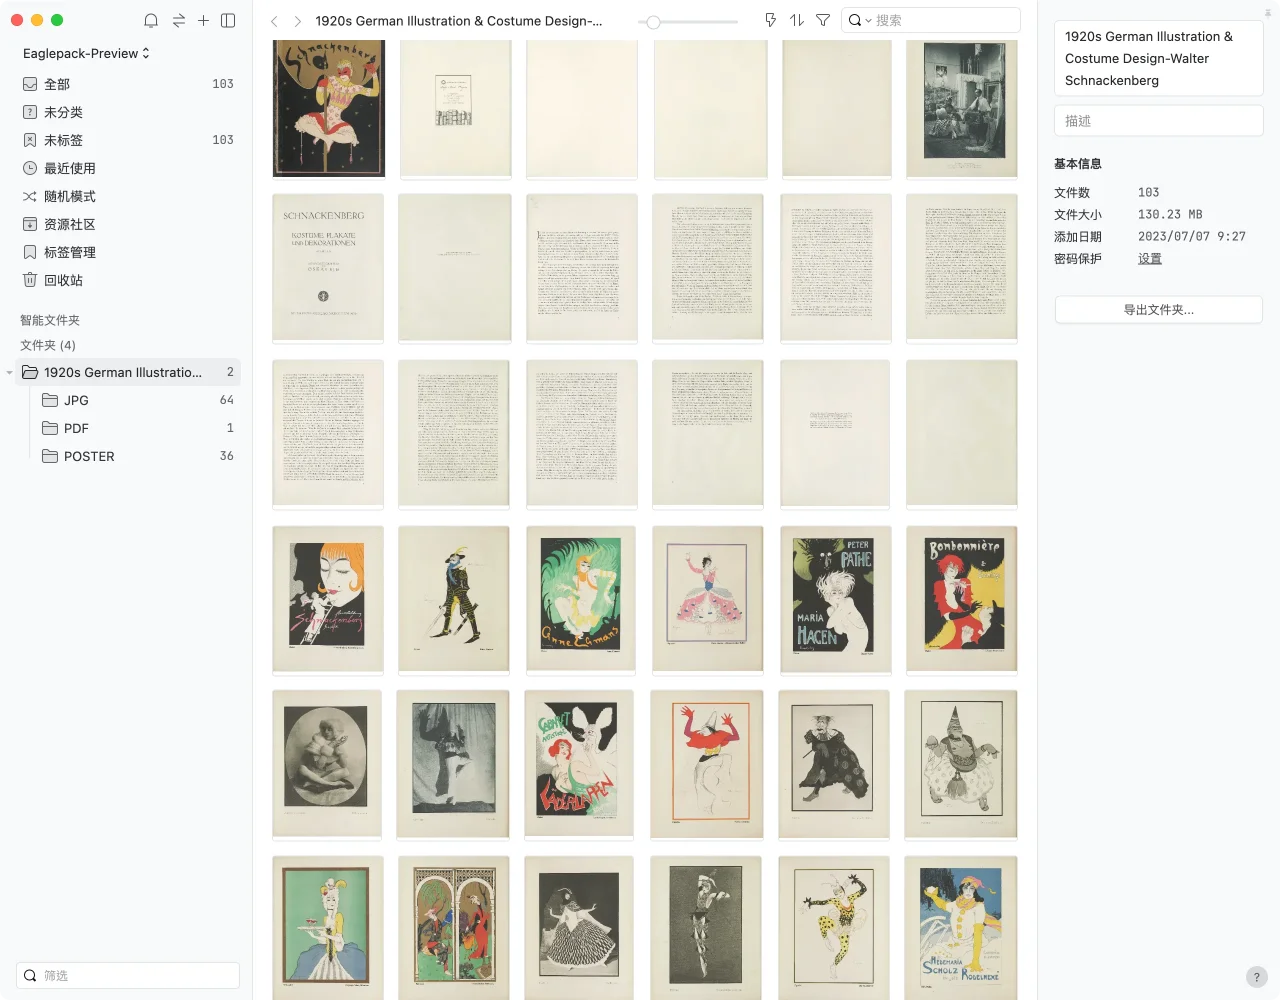
Task: Open the orange-haired woman poster thumbnail
Action: click(x=328, y=598)
